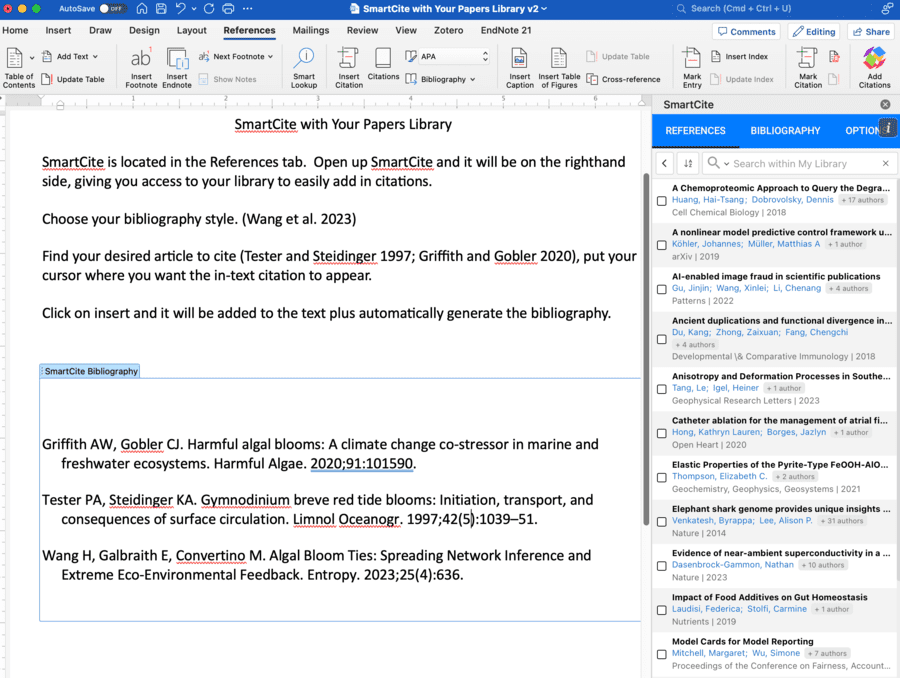Open the search scope dropdown in SmartCite
900x678 pixels.
727,164
